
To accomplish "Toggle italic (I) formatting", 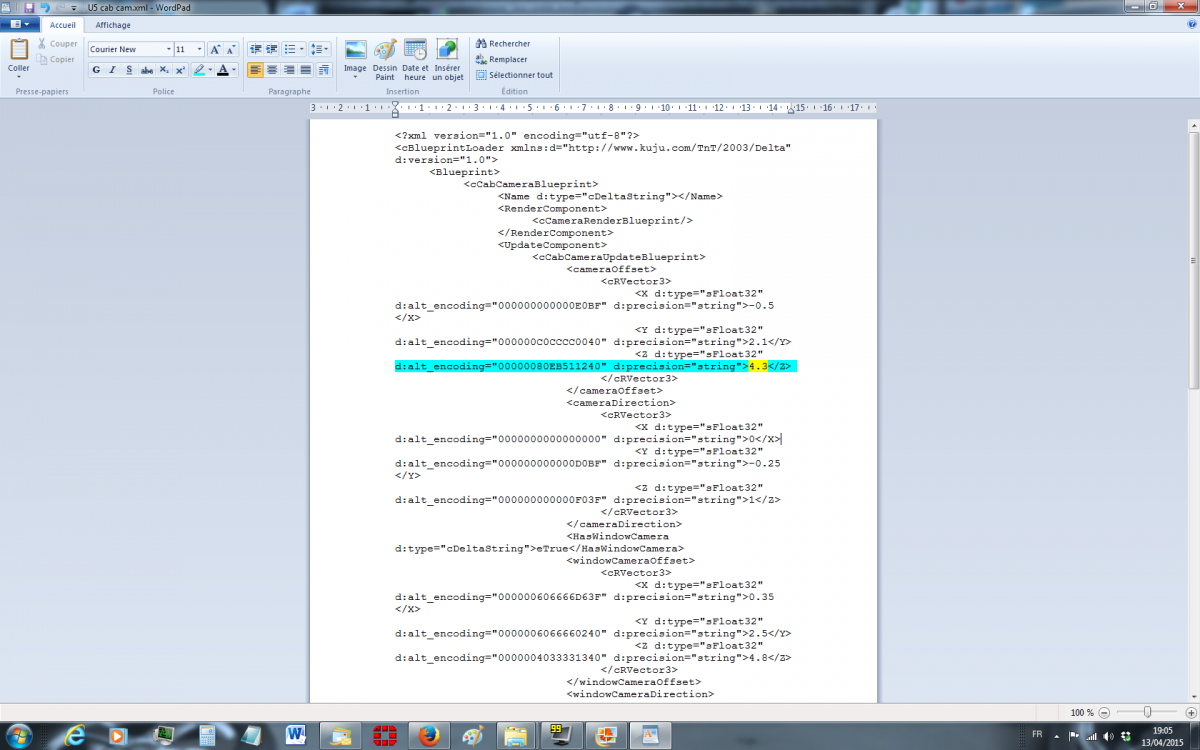I will click(113, 70).
